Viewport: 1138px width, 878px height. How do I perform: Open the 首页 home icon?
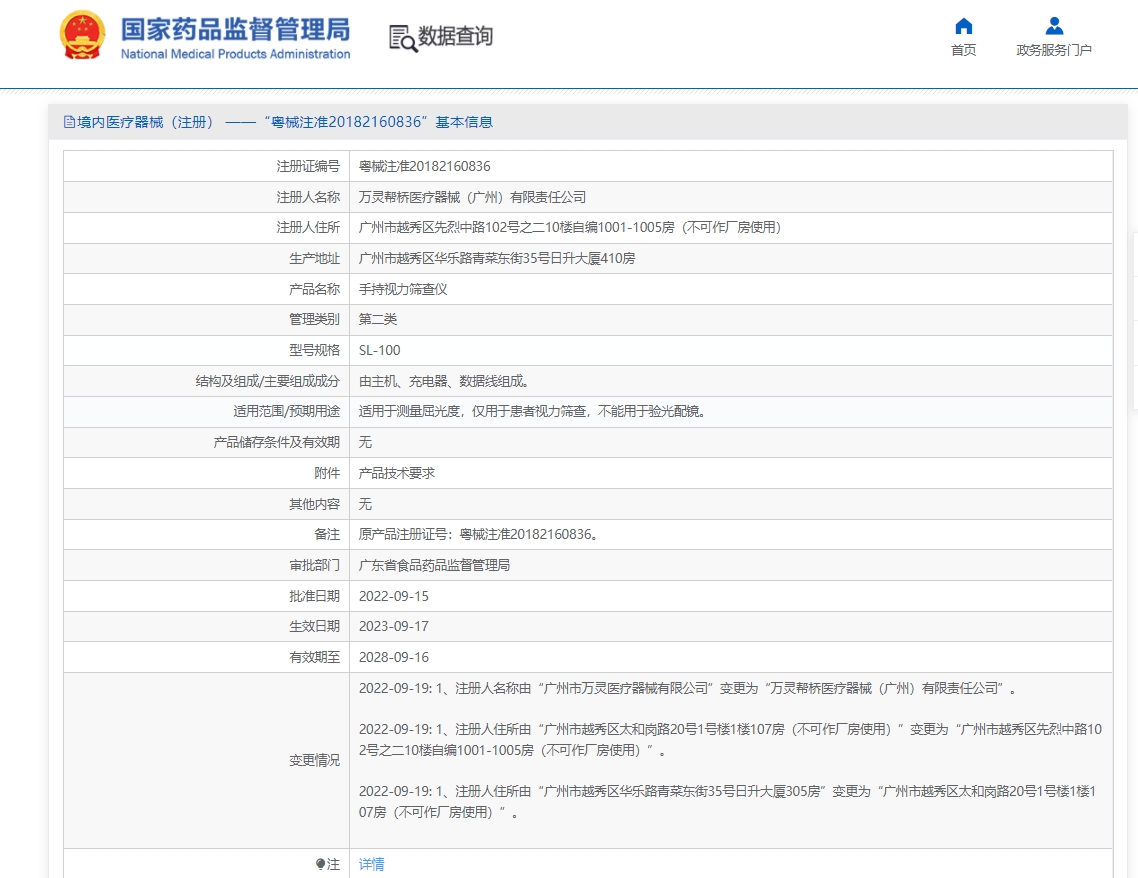point(963,27)
